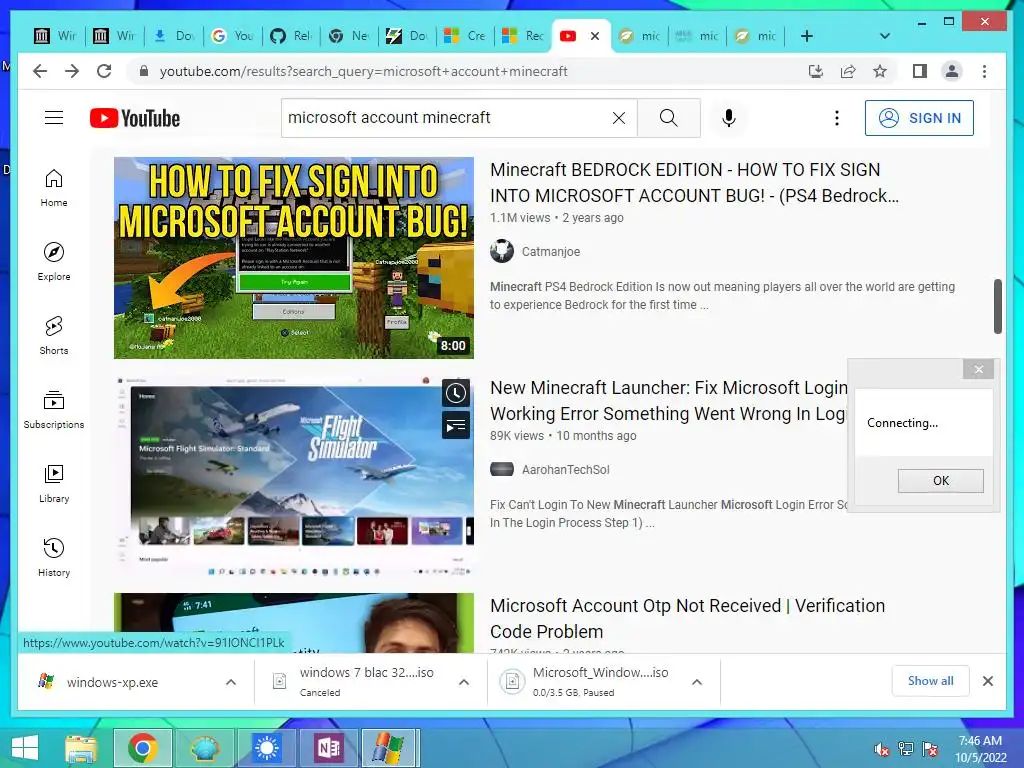This screenshot has height=768, width=1024.
Task: Open History in the YouTube sidebar
Action: (x=54, y=557)
